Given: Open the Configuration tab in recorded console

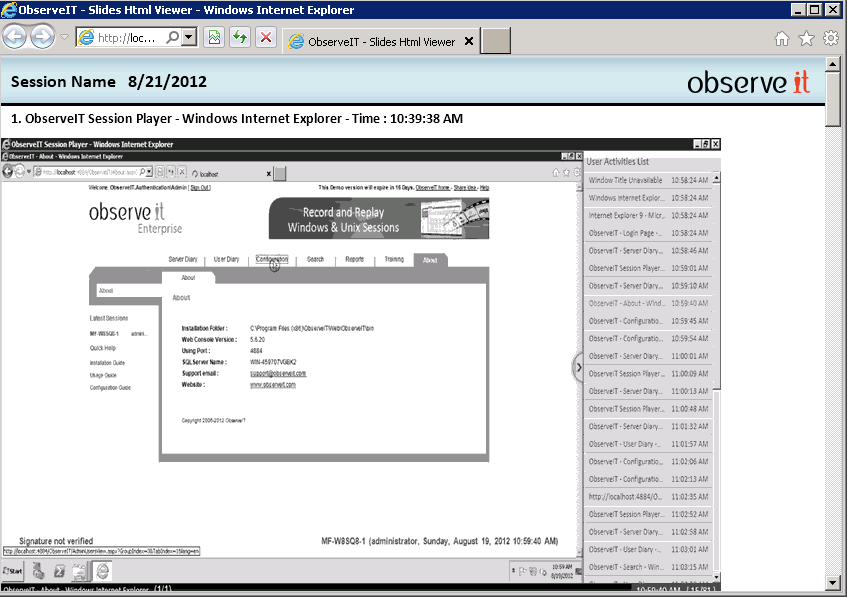Looking at the screenshot, I should tap(271, 259).
